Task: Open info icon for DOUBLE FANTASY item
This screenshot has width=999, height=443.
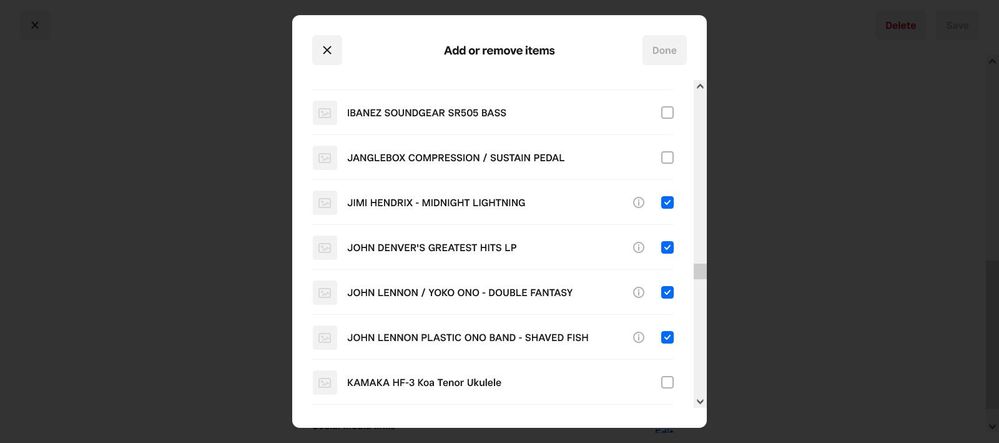Action: (638, 293)
